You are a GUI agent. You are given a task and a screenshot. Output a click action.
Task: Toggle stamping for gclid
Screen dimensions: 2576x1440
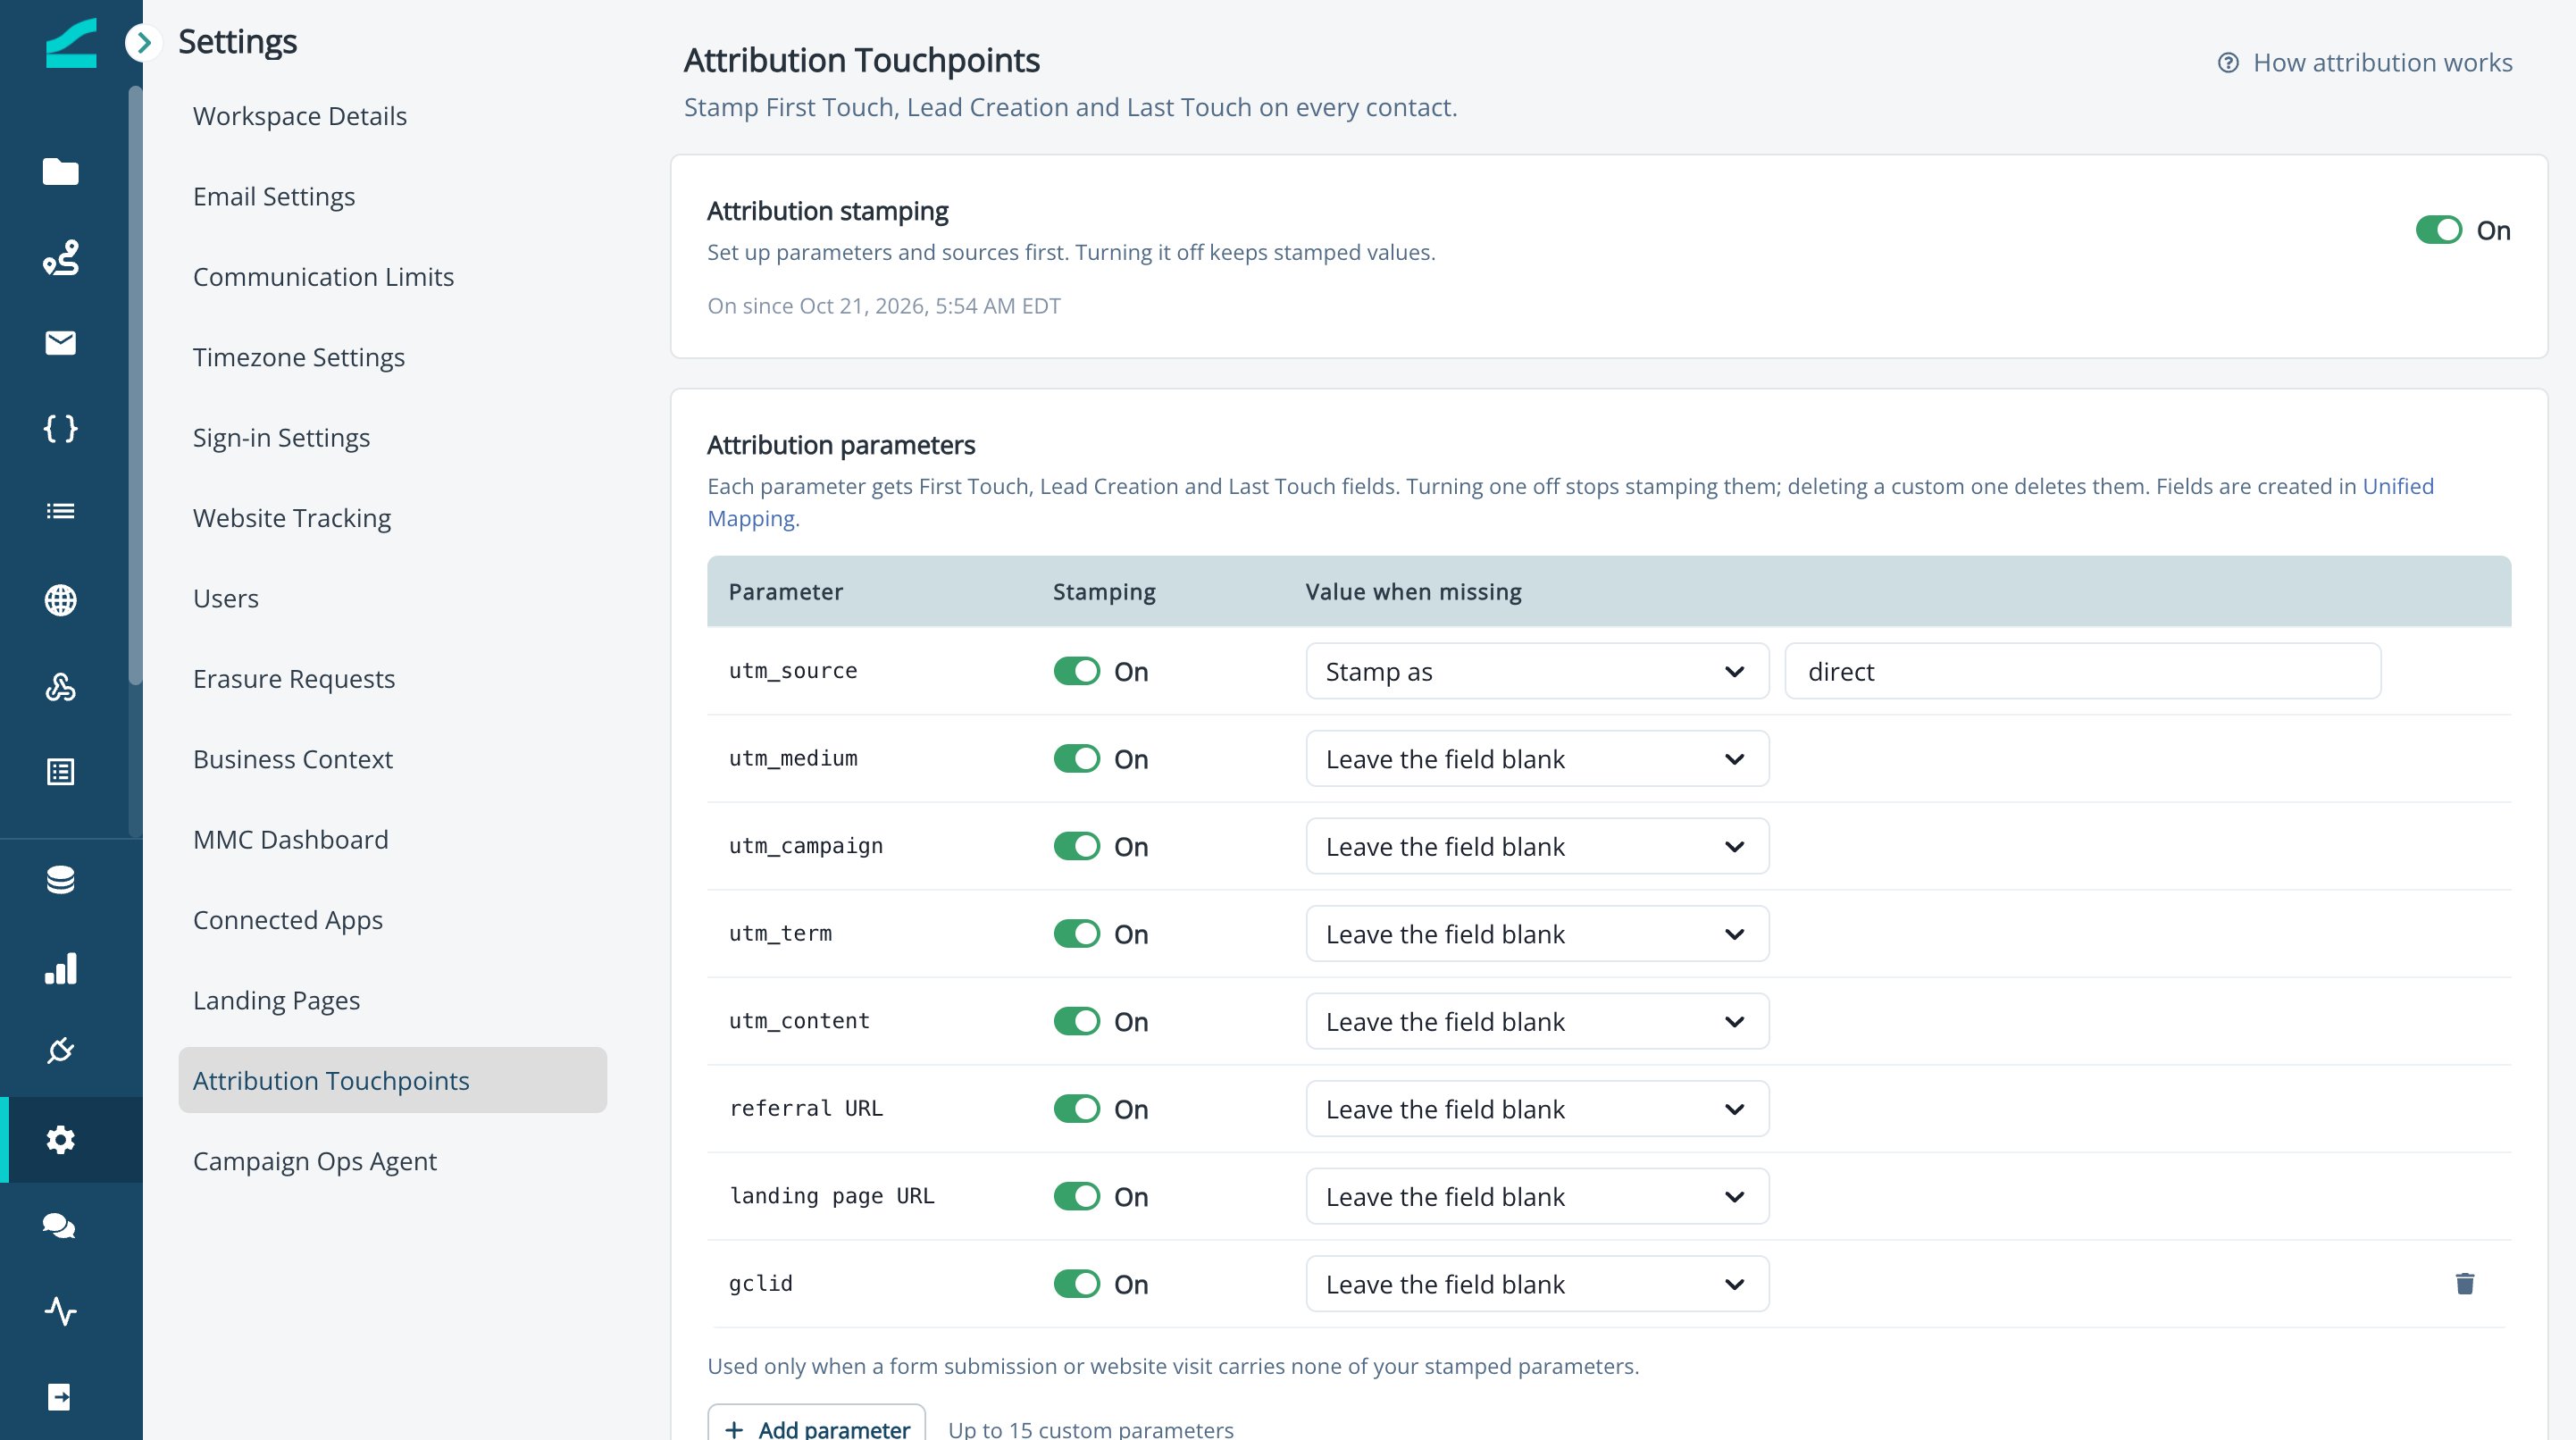pyautogui.click(x=1077, y=1284)
